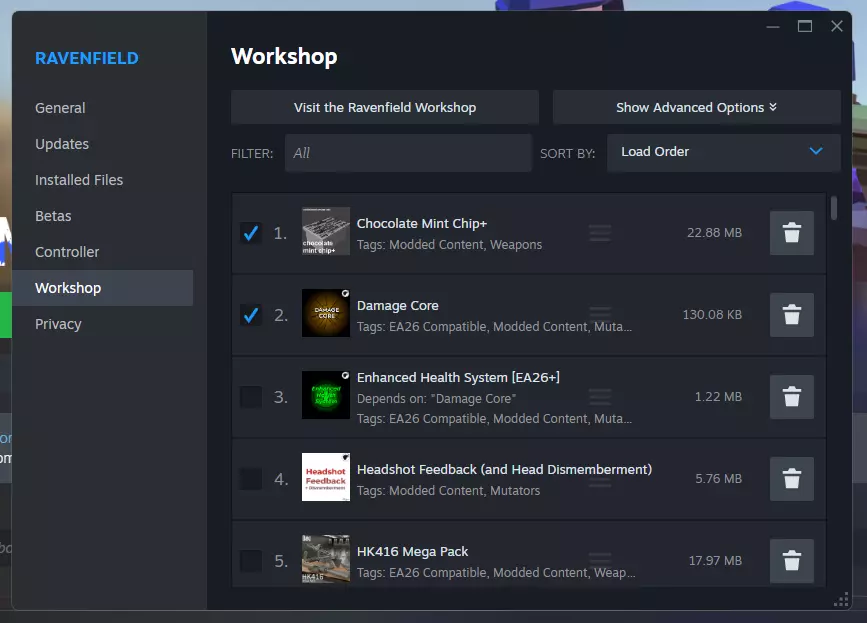Close the Ravenfield properties window

point(837,26)
